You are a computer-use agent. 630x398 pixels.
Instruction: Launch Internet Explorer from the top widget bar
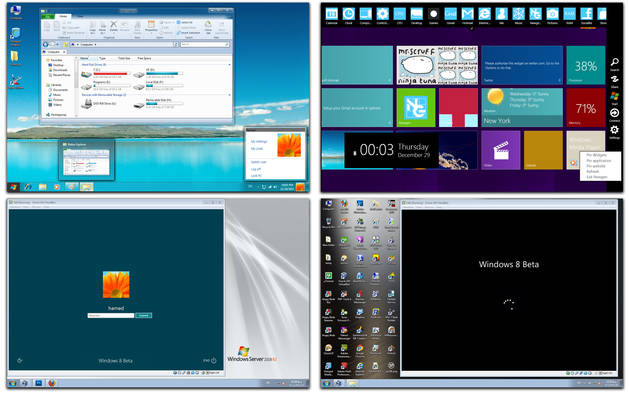484,14
